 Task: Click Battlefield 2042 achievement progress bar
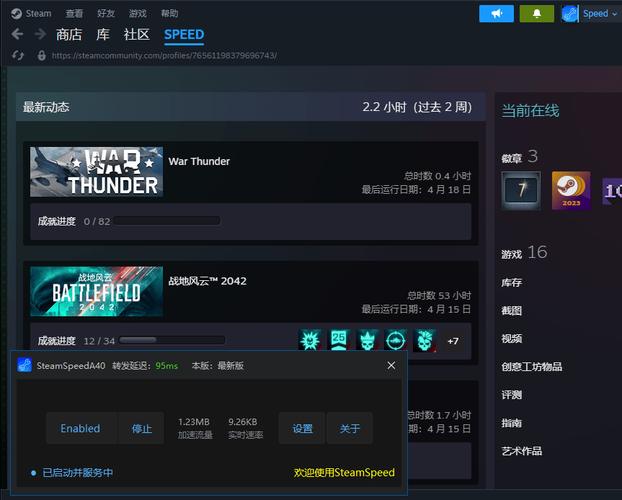click(172, 340)
